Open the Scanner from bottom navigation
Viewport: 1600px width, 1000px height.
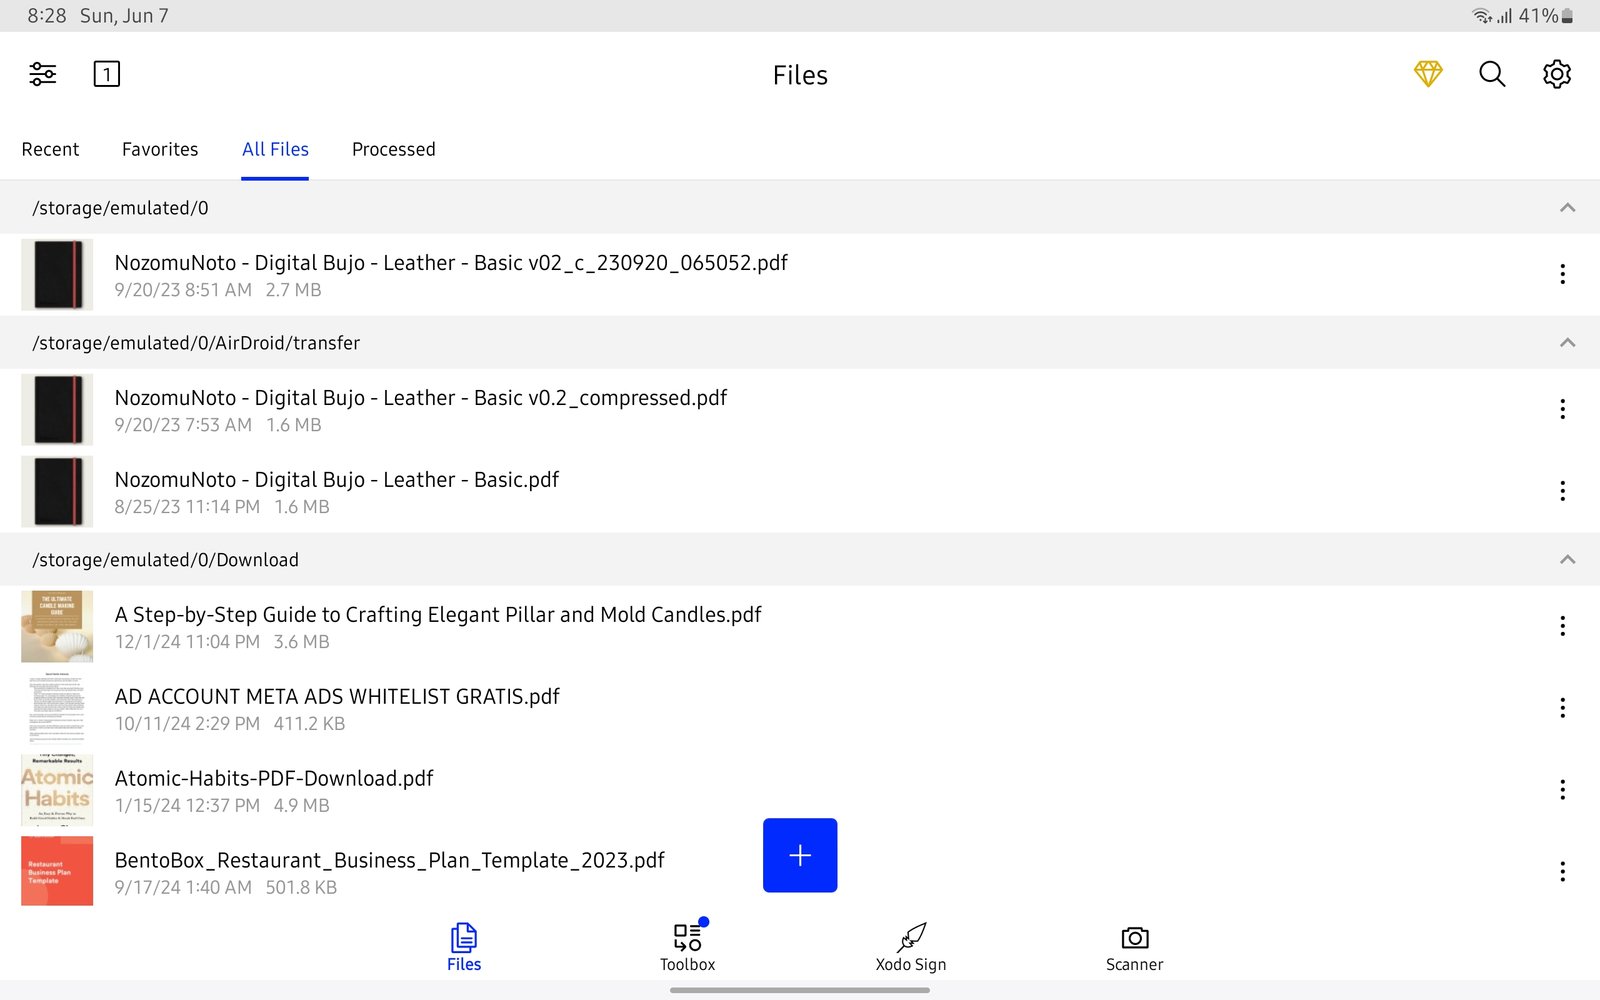1135,948
